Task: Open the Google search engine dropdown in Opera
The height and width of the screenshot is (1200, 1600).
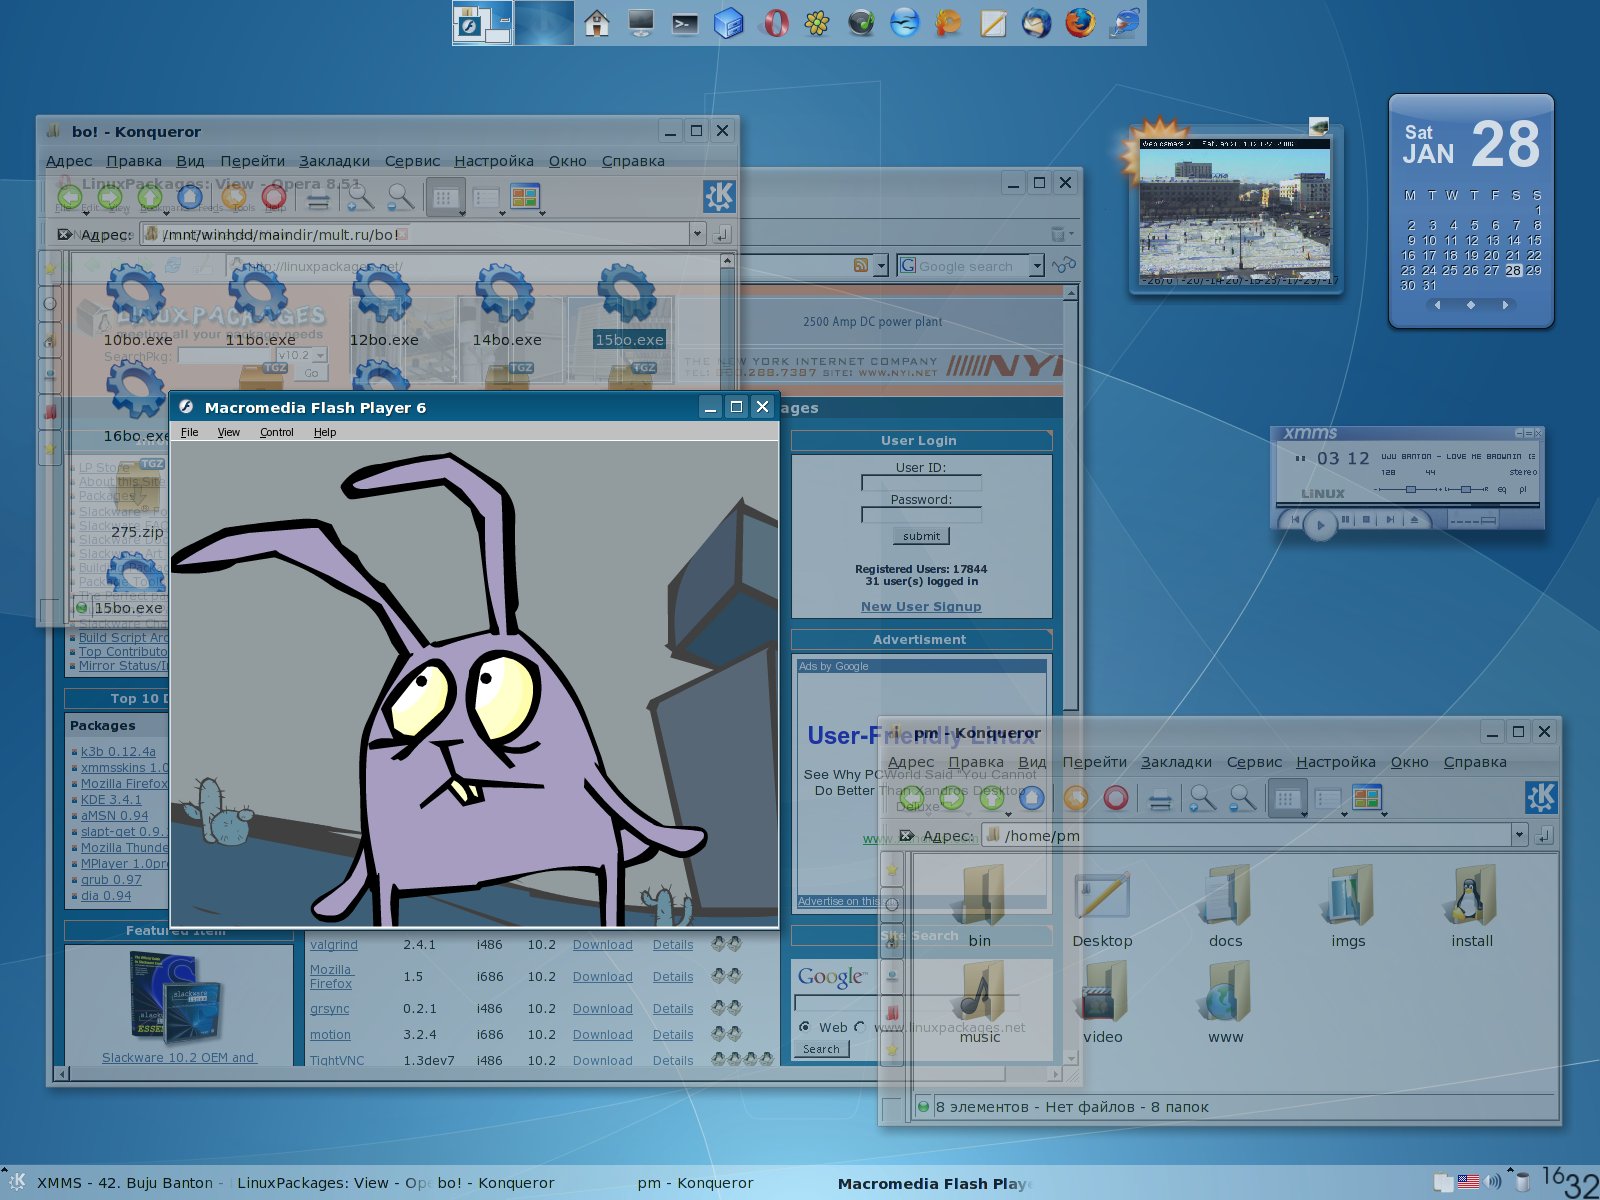Action: pyautogui.click(x=1036, y=265)
